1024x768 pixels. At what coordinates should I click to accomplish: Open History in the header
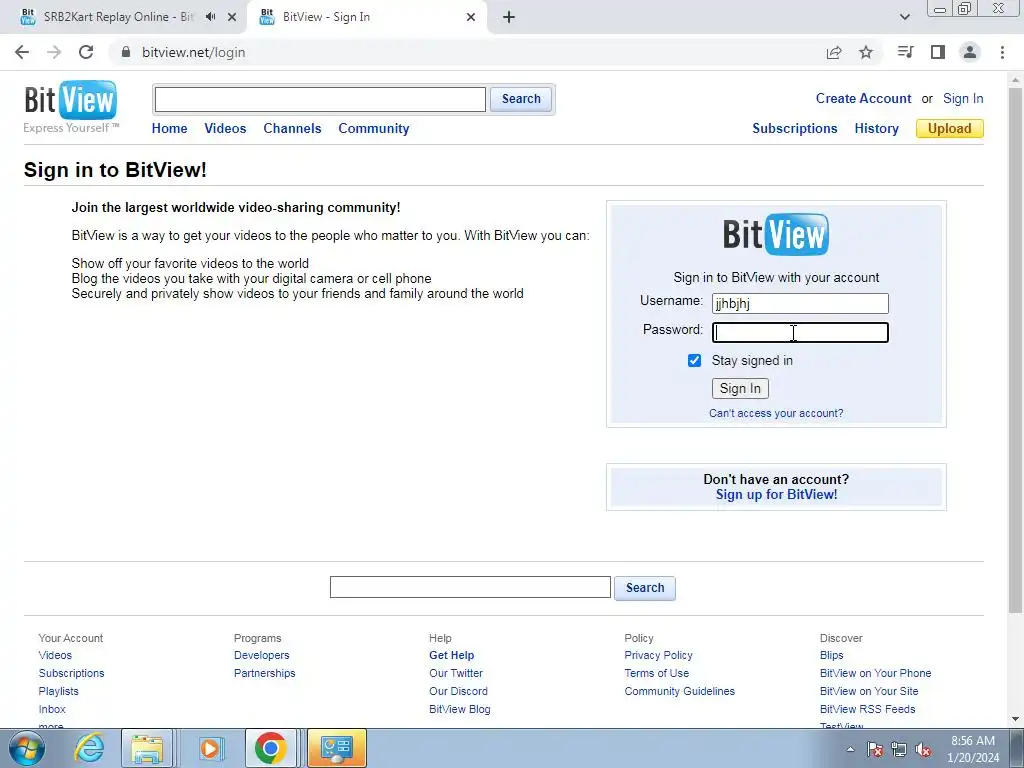[876, 129]
